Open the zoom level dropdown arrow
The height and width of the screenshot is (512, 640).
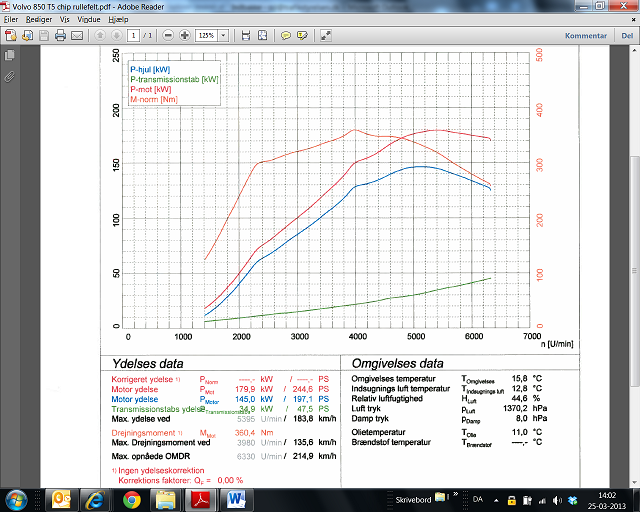click(x=223, y=36)
